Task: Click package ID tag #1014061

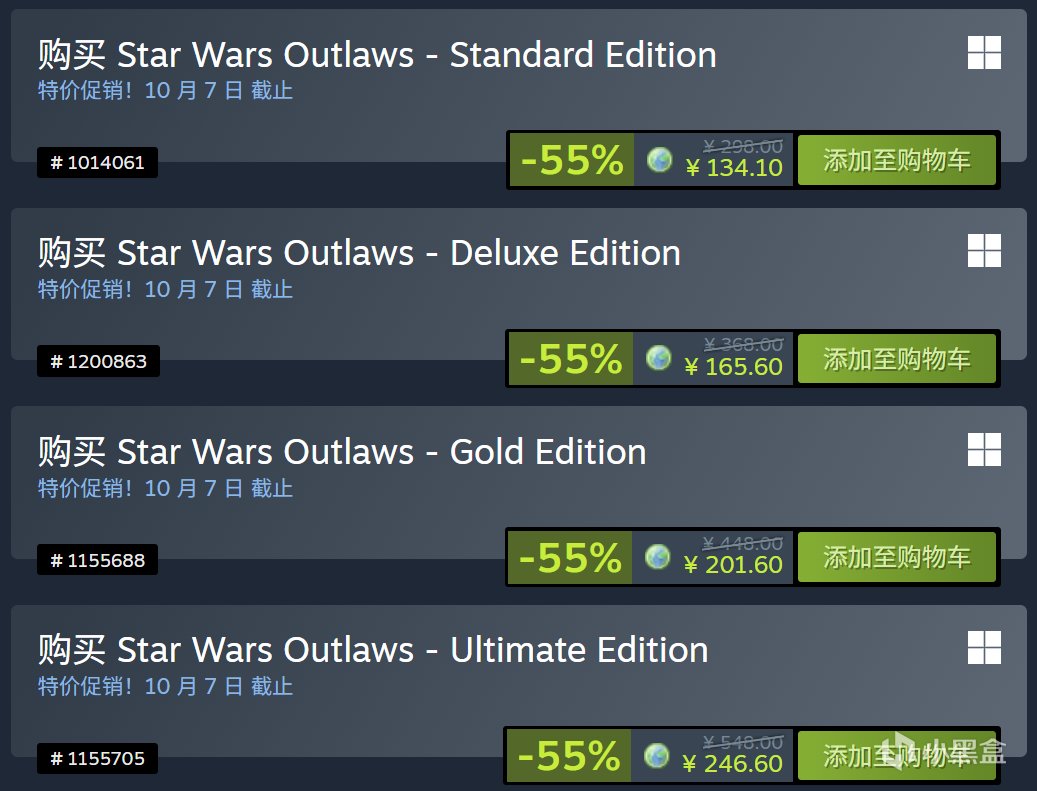Action: pyautogui.click(x=98, y=162)
